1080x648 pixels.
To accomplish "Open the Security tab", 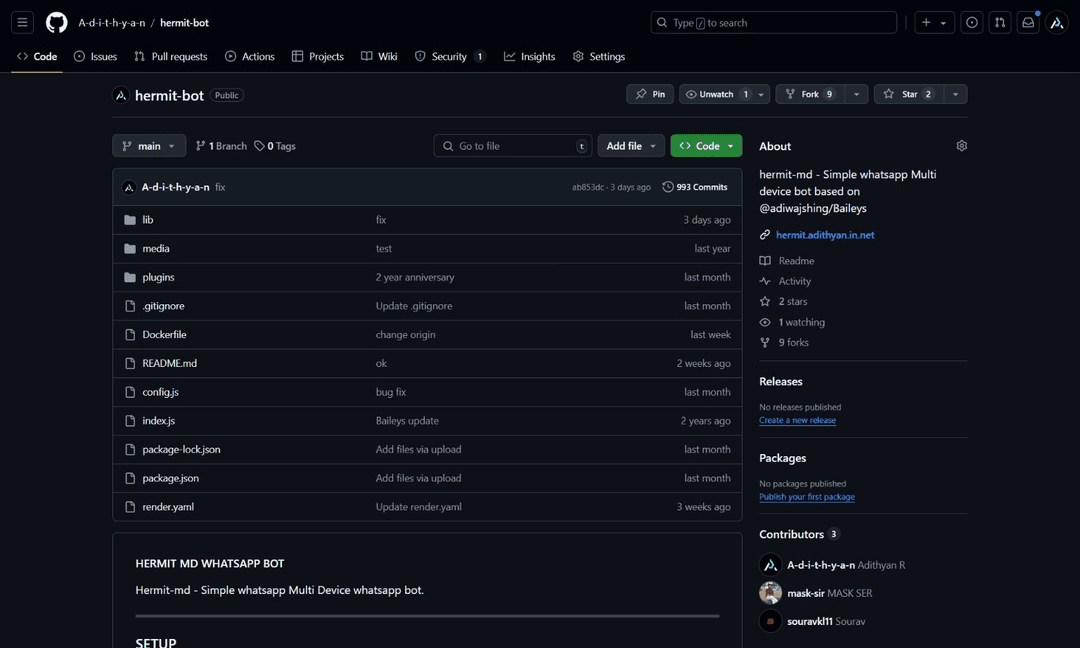I will (x=450, y=56).
